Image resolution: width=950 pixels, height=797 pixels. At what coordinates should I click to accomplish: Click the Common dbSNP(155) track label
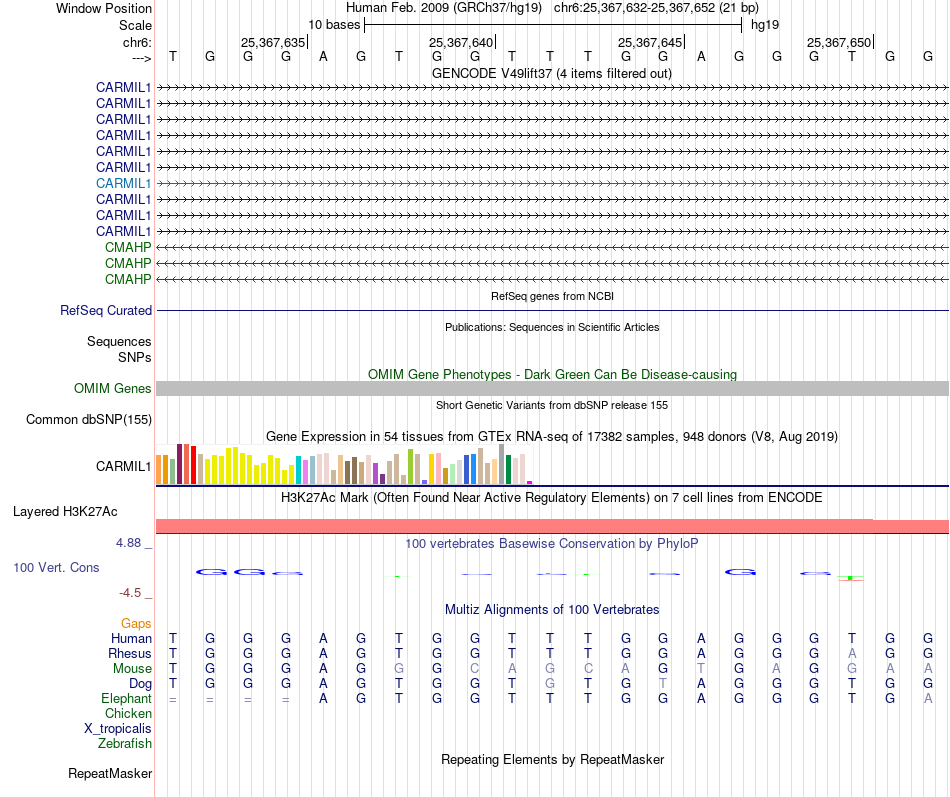pos(88,419)
